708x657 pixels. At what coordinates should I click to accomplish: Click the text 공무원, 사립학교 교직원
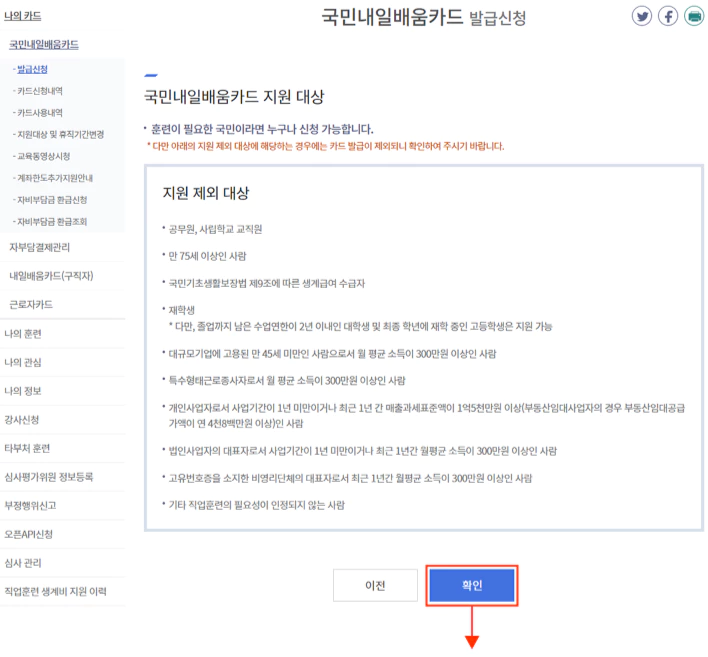tap(215, 229)
